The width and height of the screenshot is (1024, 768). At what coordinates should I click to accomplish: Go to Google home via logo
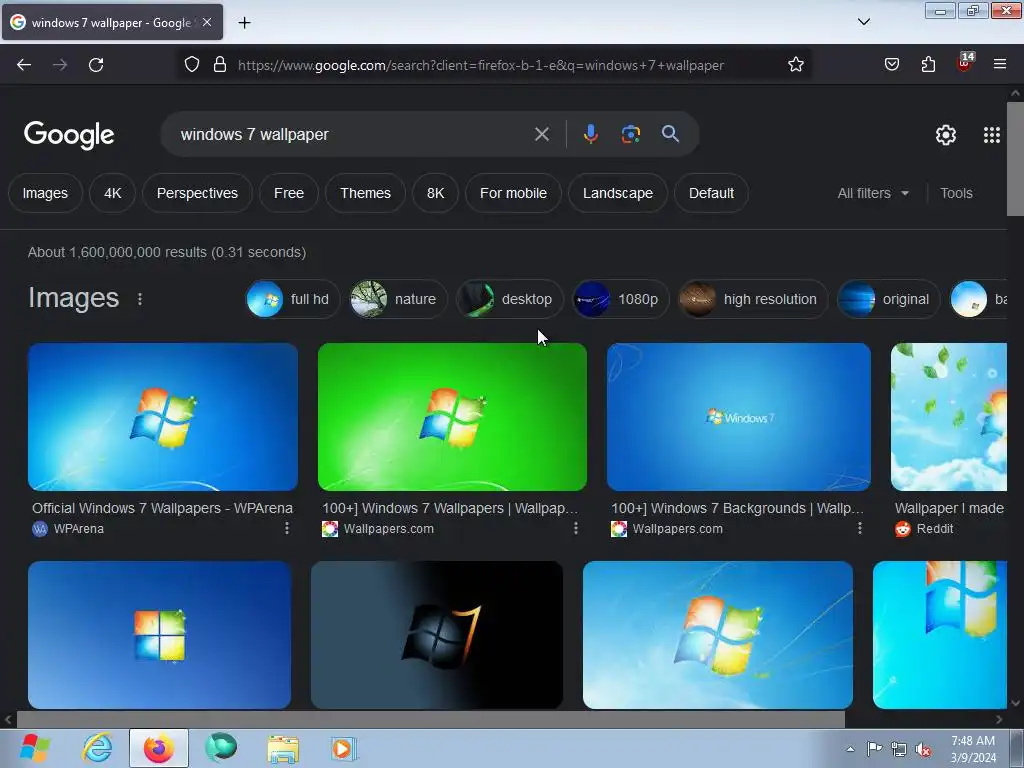[69, 135]
